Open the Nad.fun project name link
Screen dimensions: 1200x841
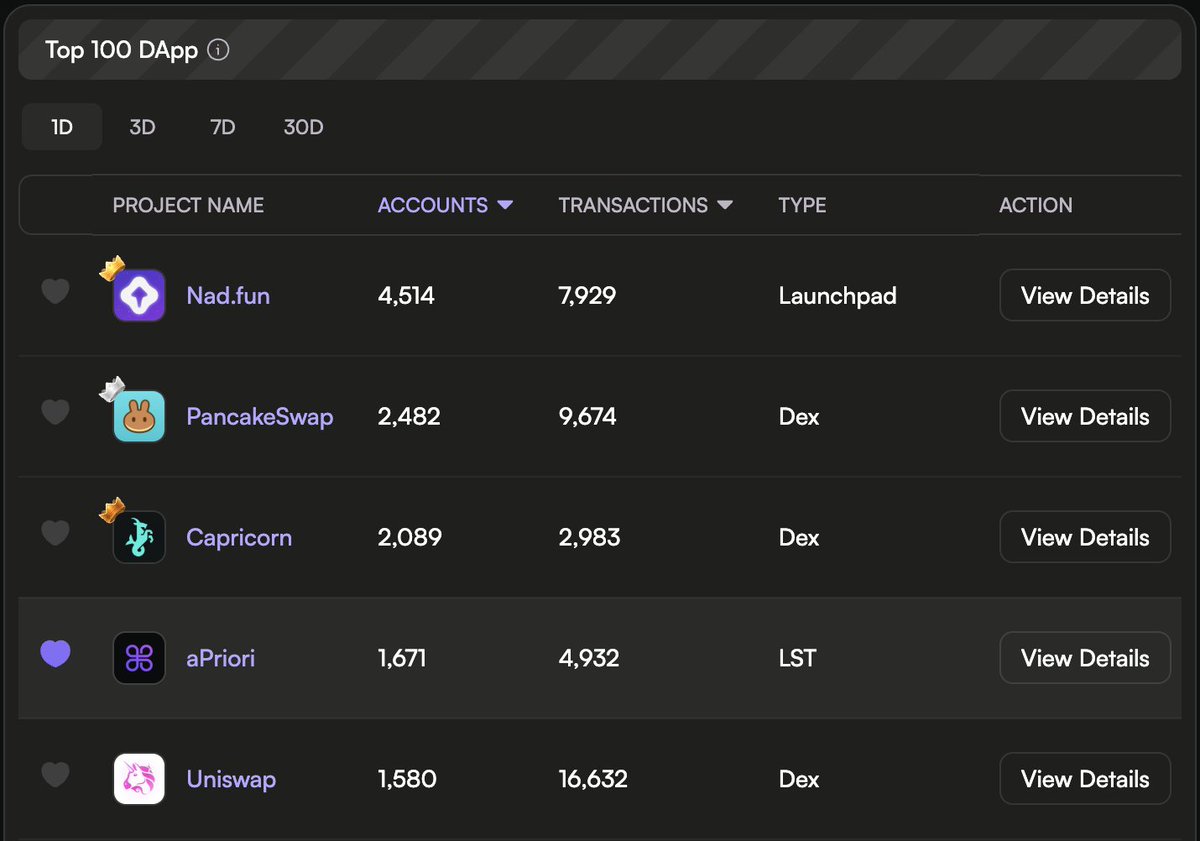point(228,296)
